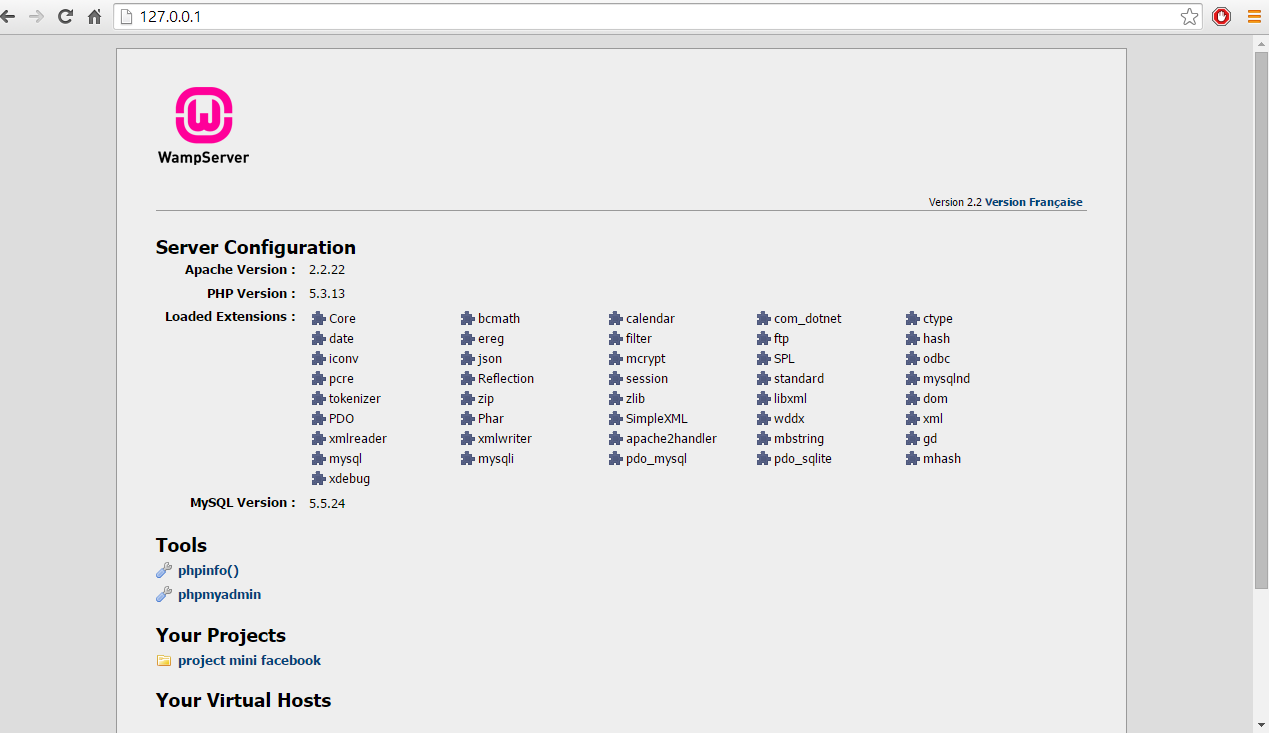Click the wrench icon beside phpinfo()
Image resolution: width=1269 pixels, height=733 pixels.
coord(164,571)
